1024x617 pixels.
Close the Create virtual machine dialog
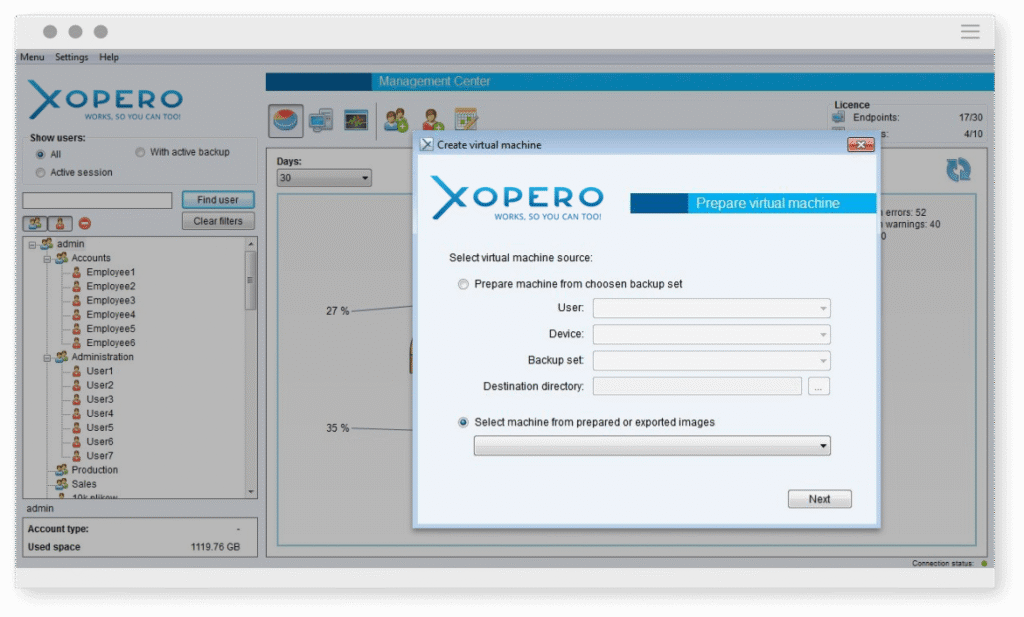point(860,144)
